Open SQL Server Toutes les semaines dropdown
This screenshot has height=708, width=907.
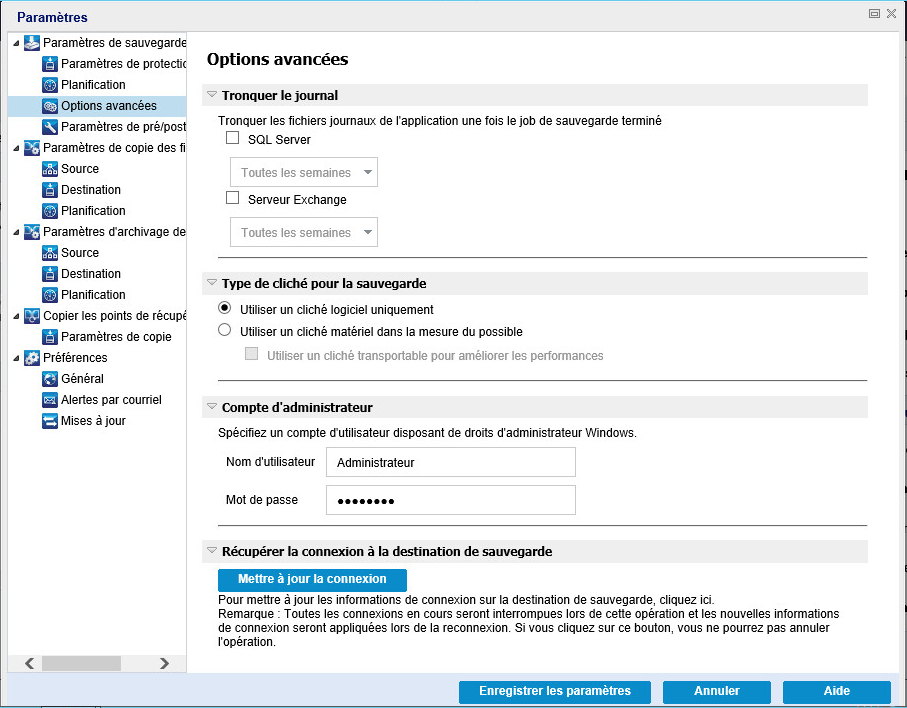point(304,172)
